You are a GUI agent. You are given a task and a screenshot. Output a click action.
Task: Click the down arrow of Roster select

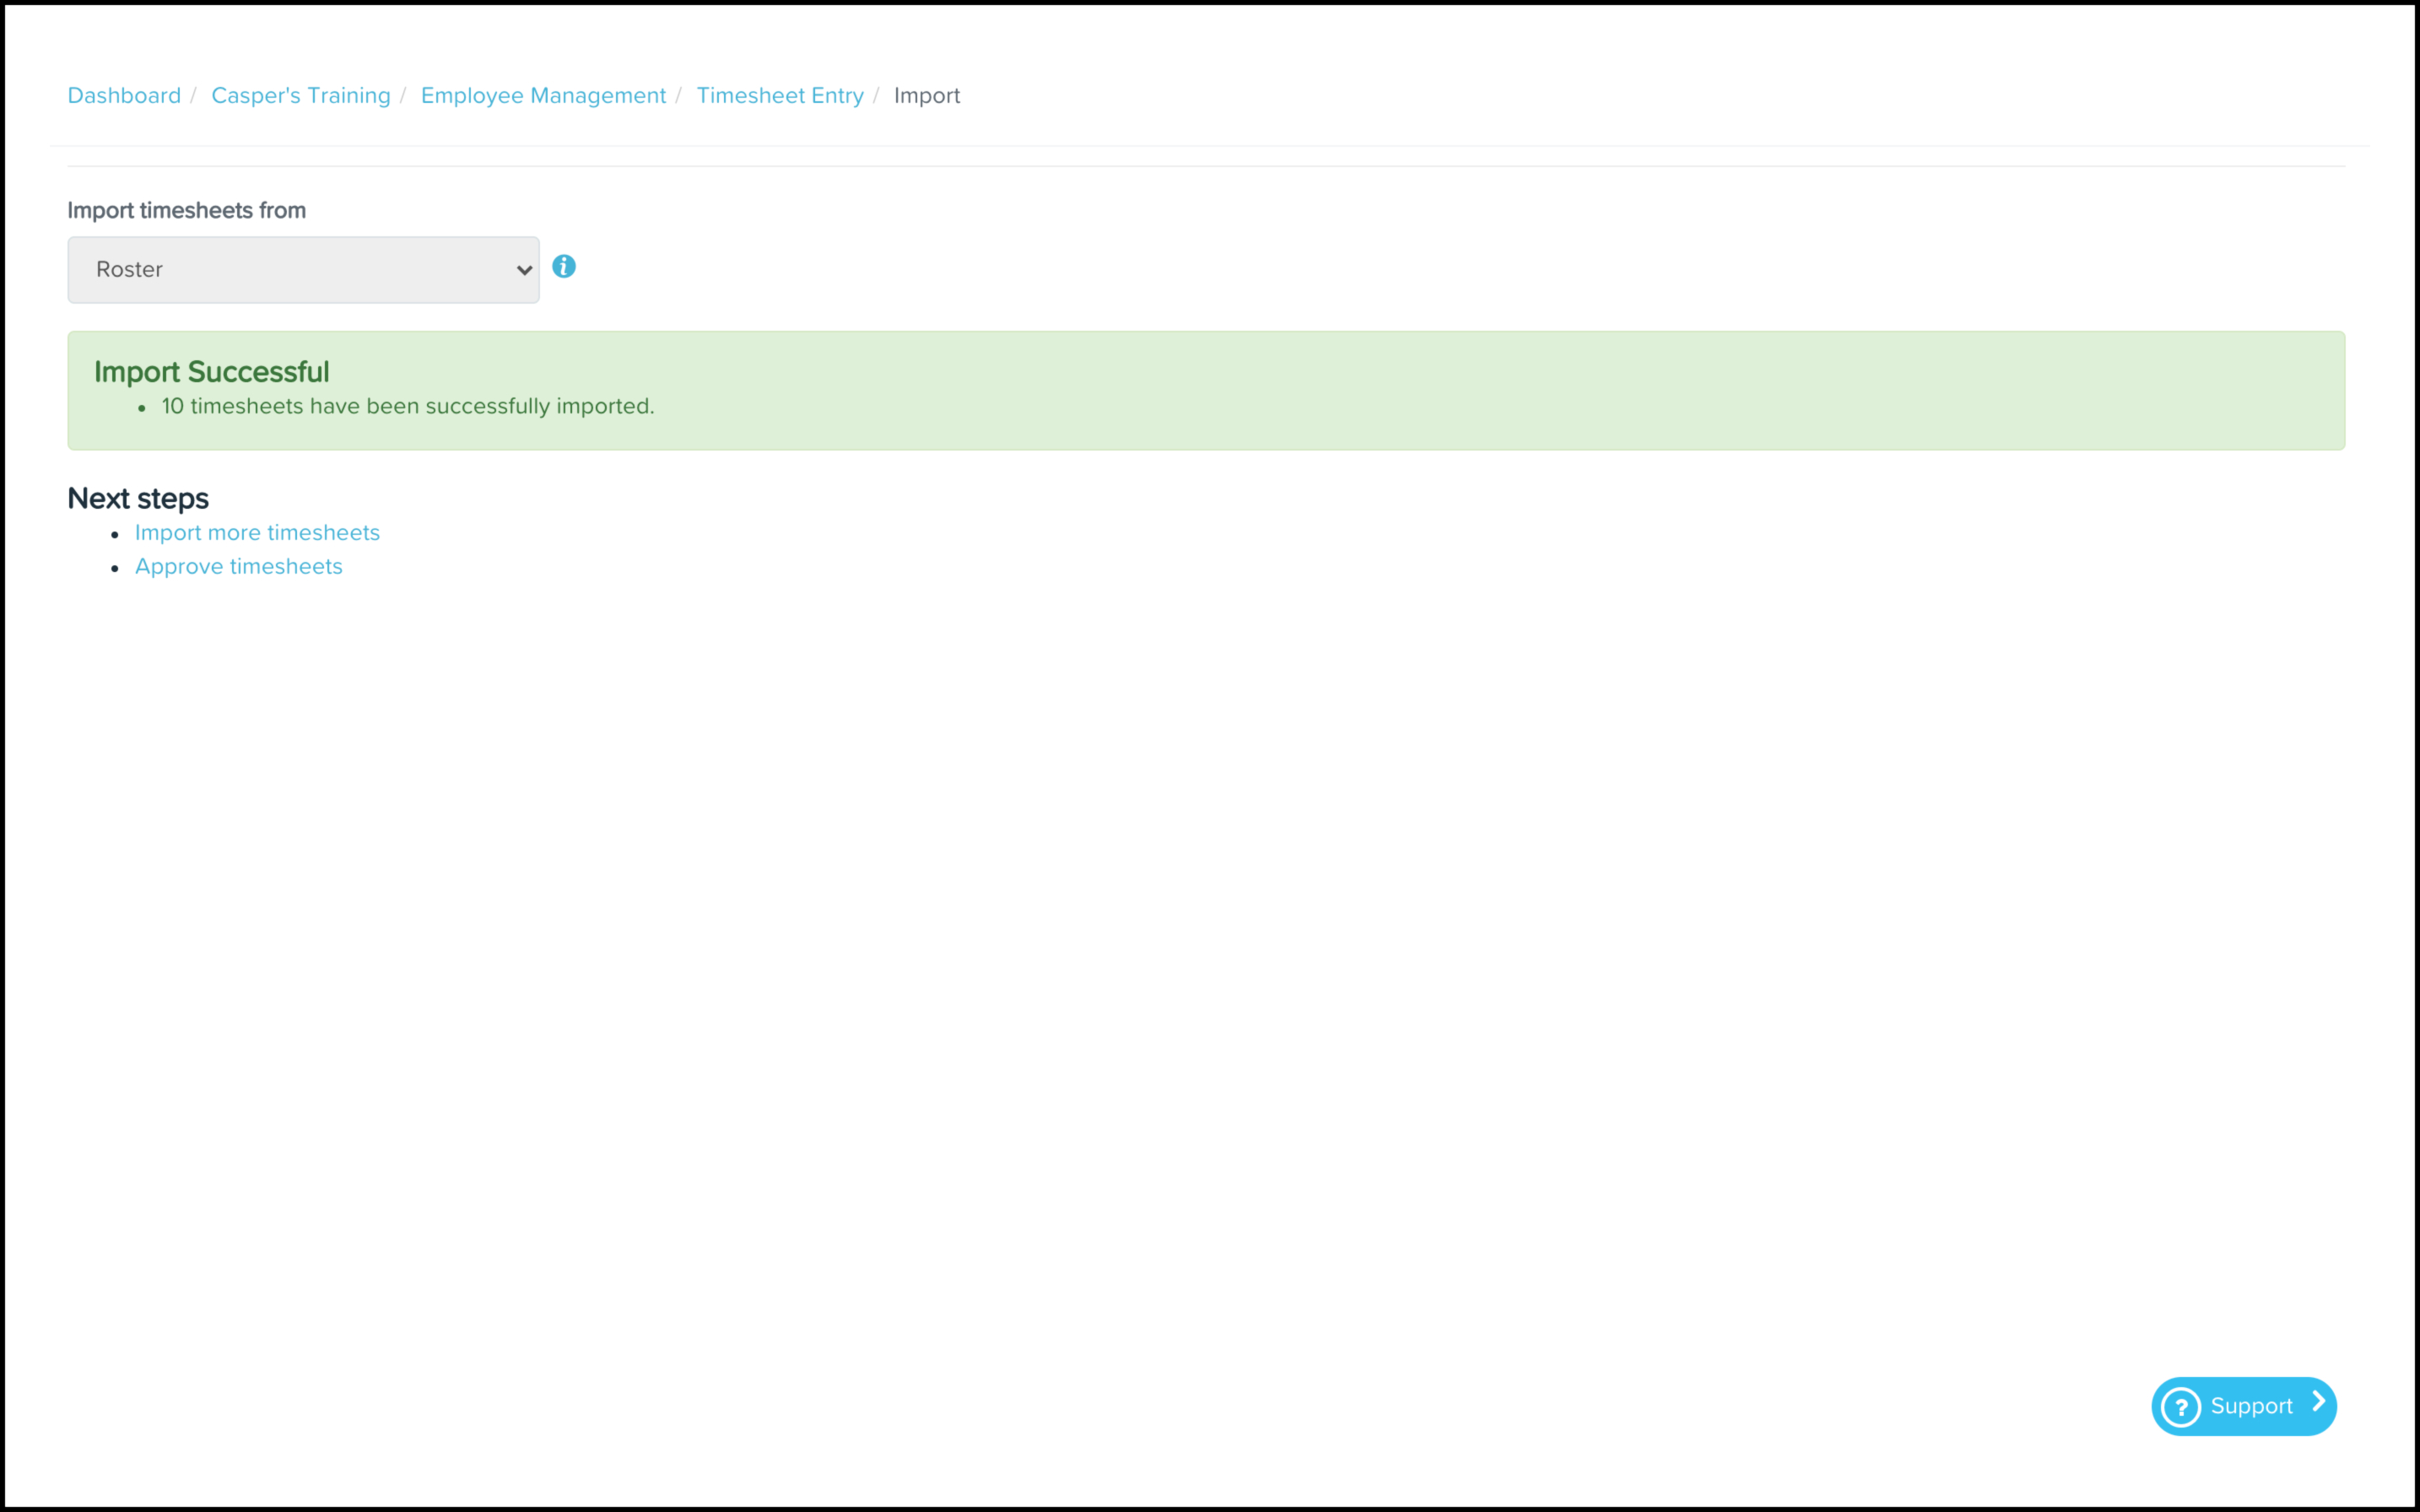[524, 270]
